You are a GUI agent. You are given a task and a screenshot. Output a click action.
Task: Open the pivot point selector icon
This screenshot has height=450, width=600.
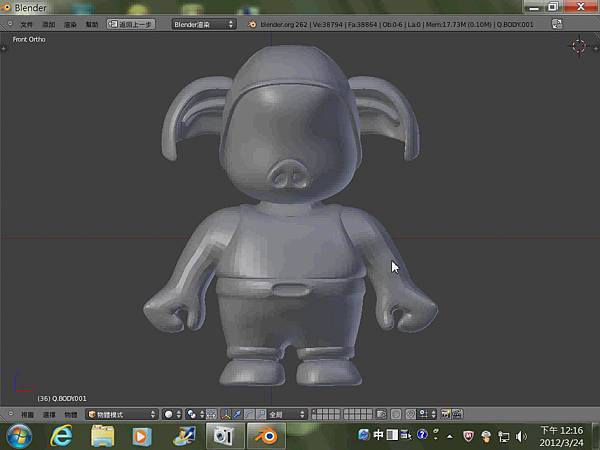pos(192,413)
